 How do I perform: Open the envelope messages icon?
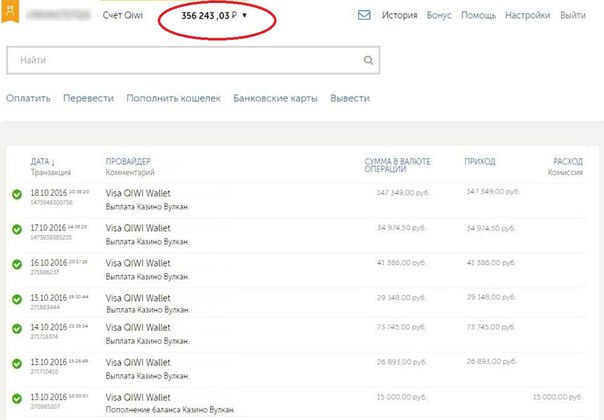point(364,15)
